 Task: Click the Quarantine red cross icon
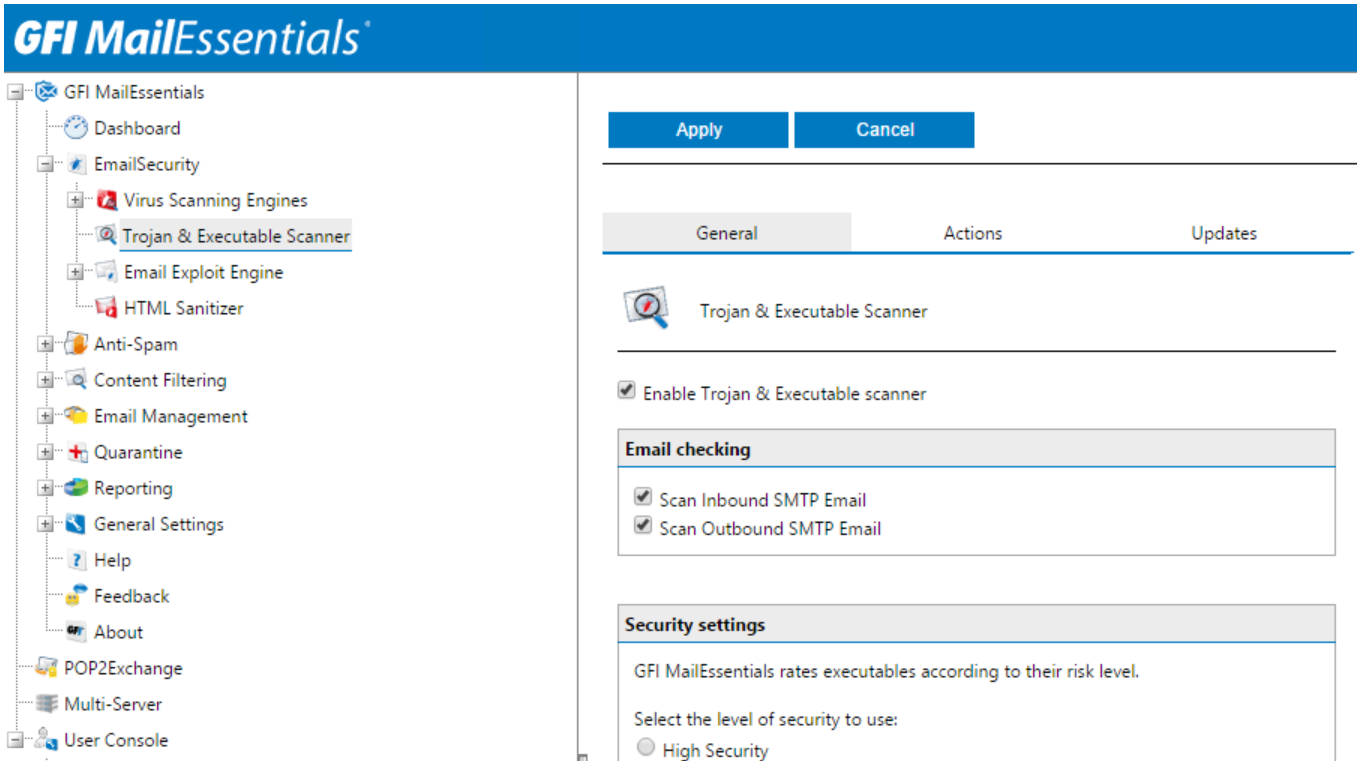pos(77,452)
